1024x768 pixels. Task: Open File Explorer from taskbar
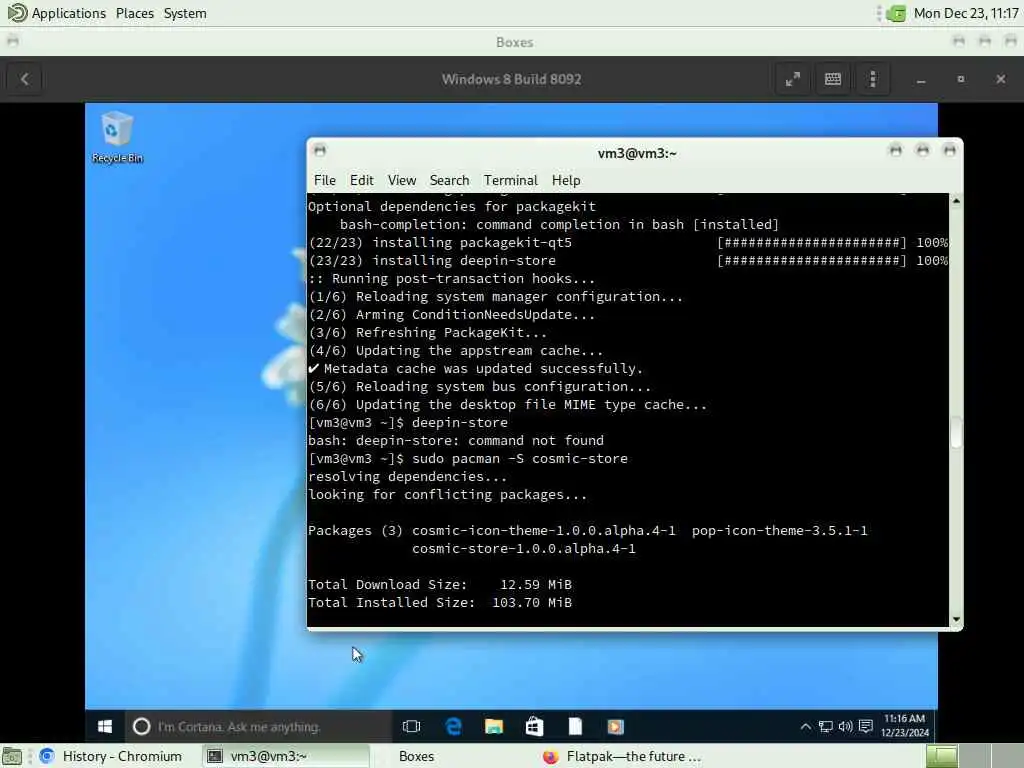click(494, 726)
